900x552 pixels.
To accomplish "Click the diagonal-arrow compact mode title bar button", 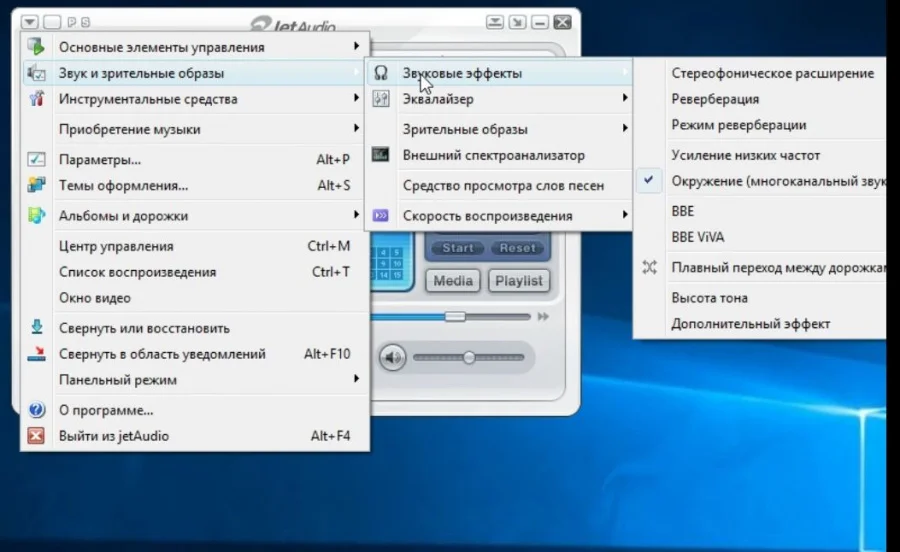I will (517, 22).
